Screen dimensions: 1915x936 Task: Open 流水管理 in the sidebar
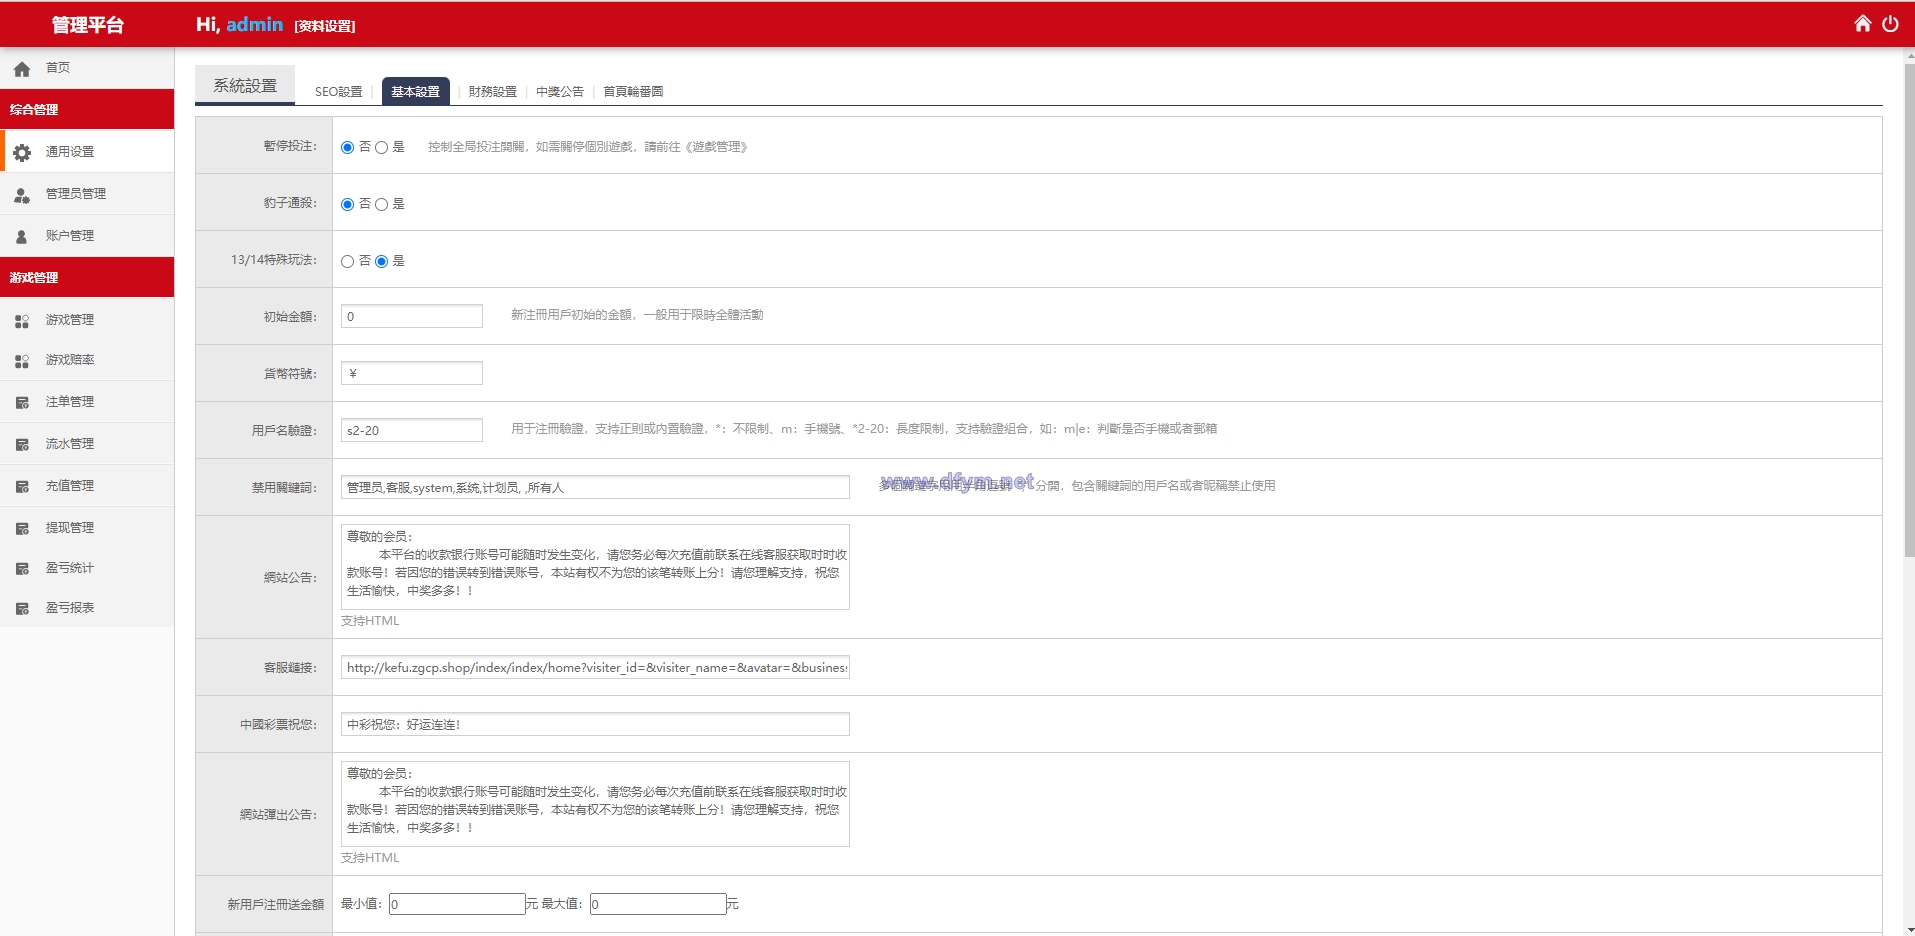87,443
